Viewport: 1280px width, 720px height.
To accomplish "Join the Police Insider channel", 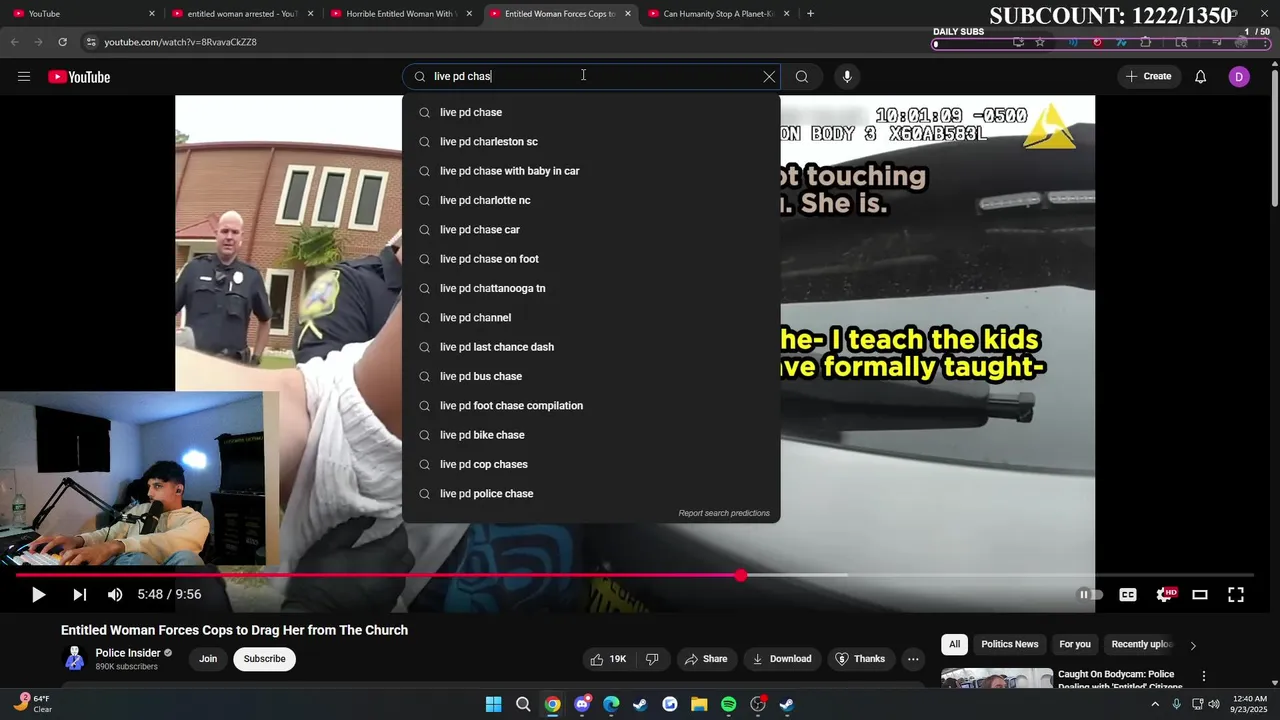I will [208, 659].
